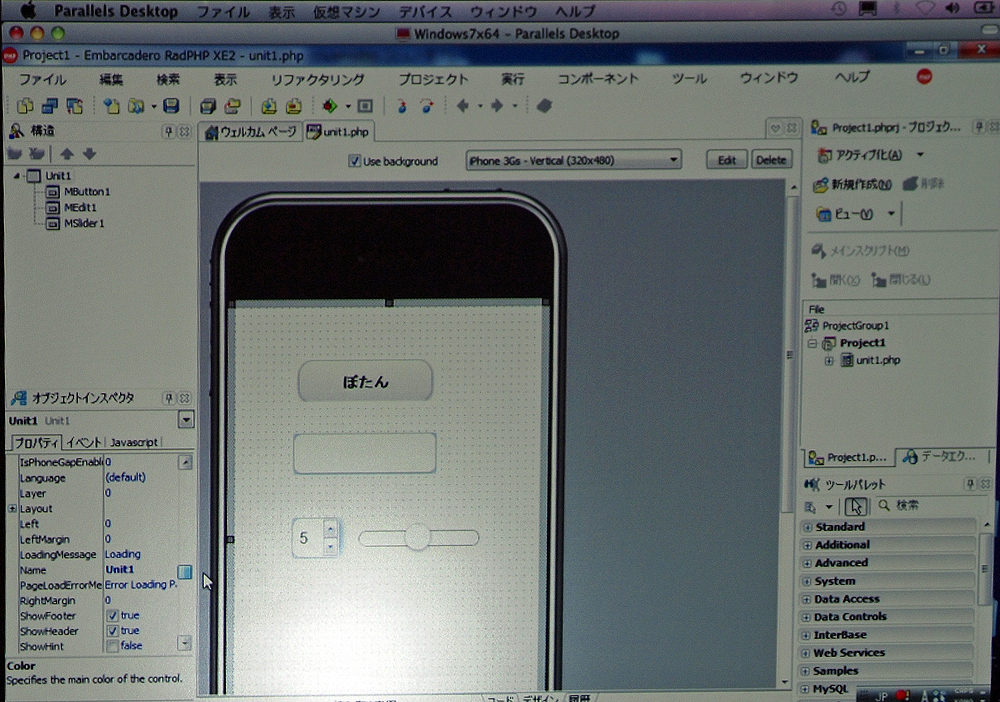The image size is (1000, 702).
Task: Click the slider knob on the iPhone form
Action: 418,537
